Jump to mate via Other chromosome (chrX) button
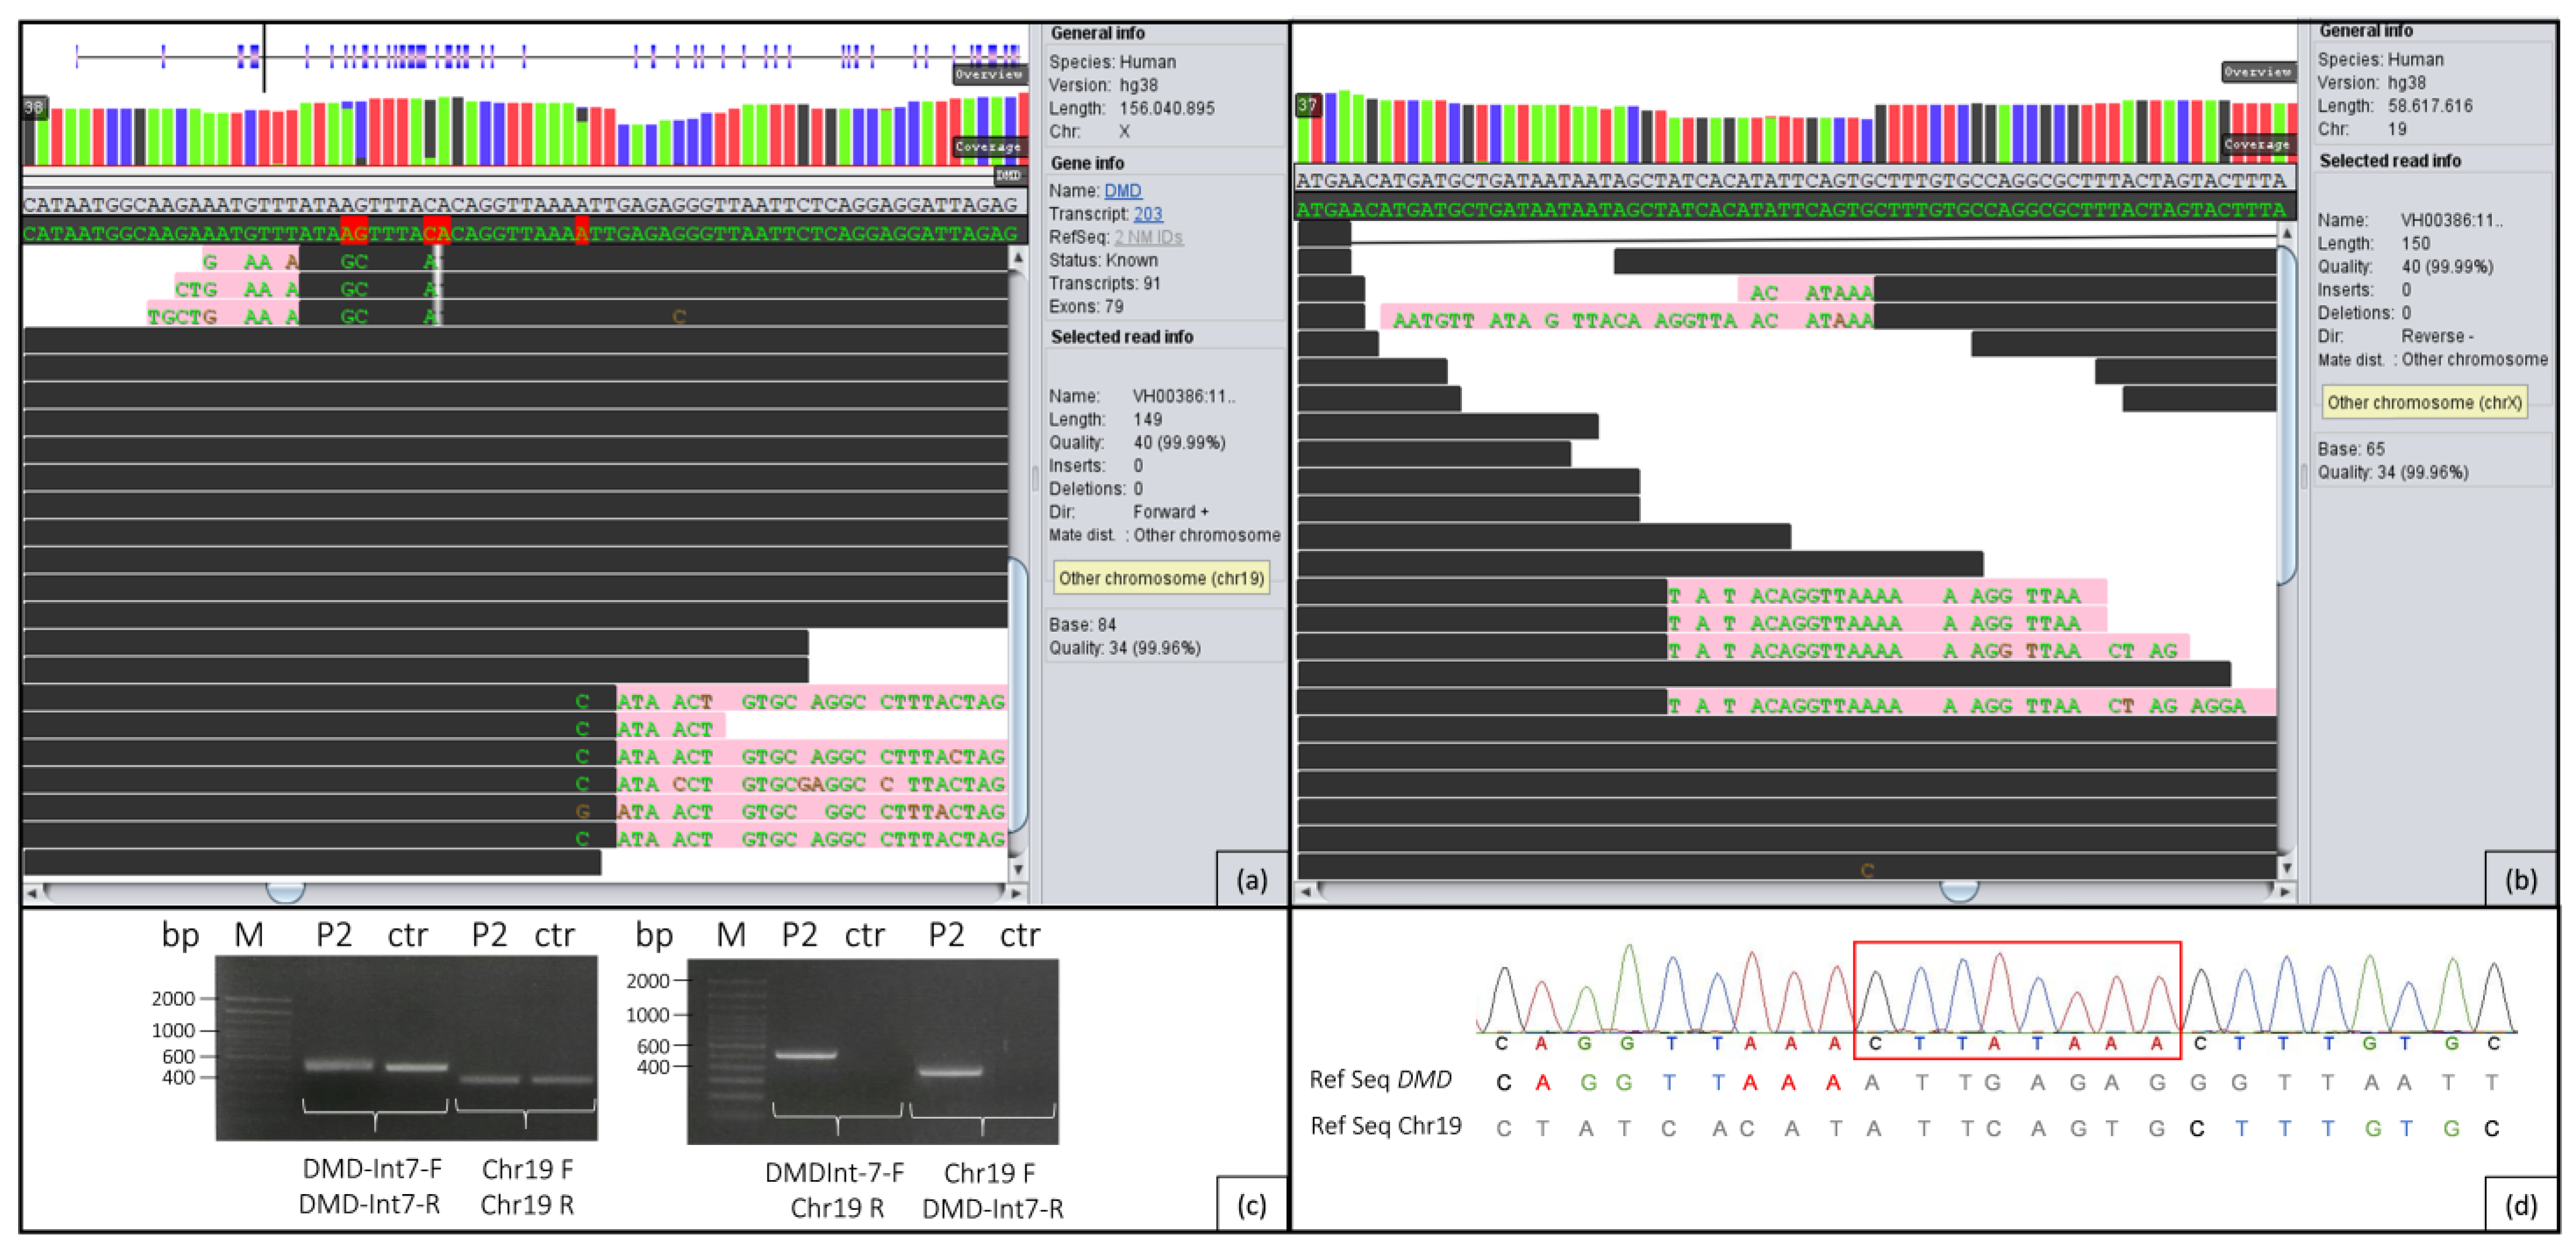The image size is (2576, 1249). coord(2424,403)
